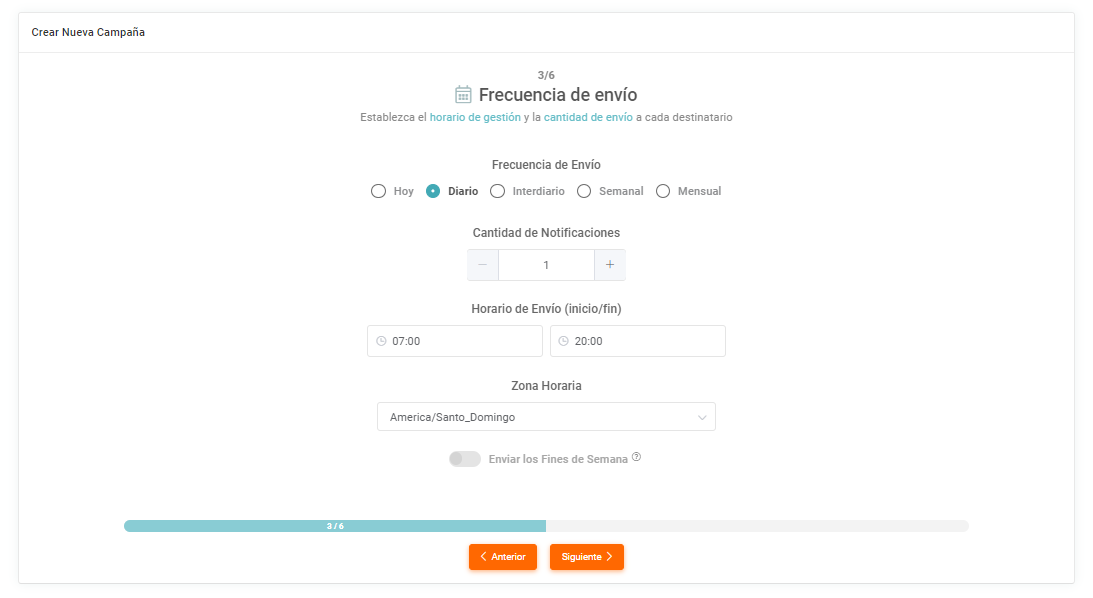Expand the timezone list using its chevron arrow
Viewport: 1093px width, 598px height.
click(x=702, y=417)
